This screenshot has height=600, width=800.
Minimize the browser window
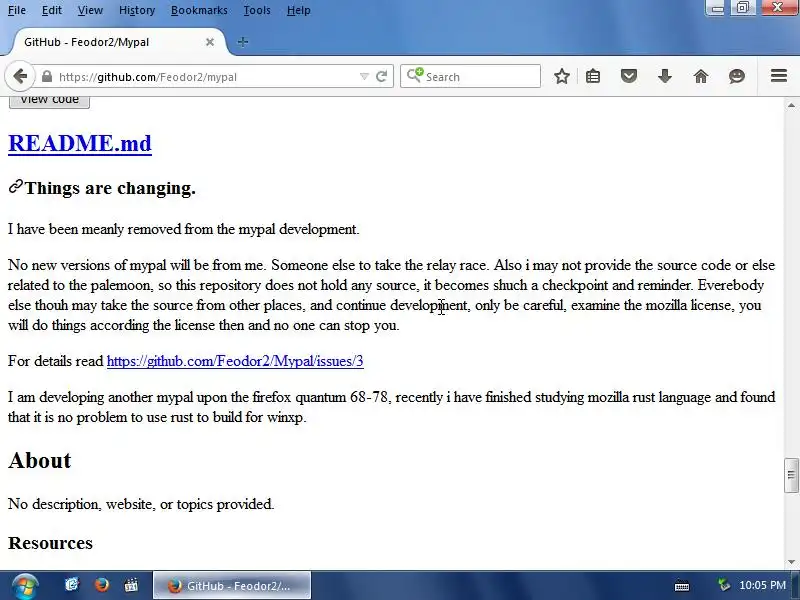(717, 8)
